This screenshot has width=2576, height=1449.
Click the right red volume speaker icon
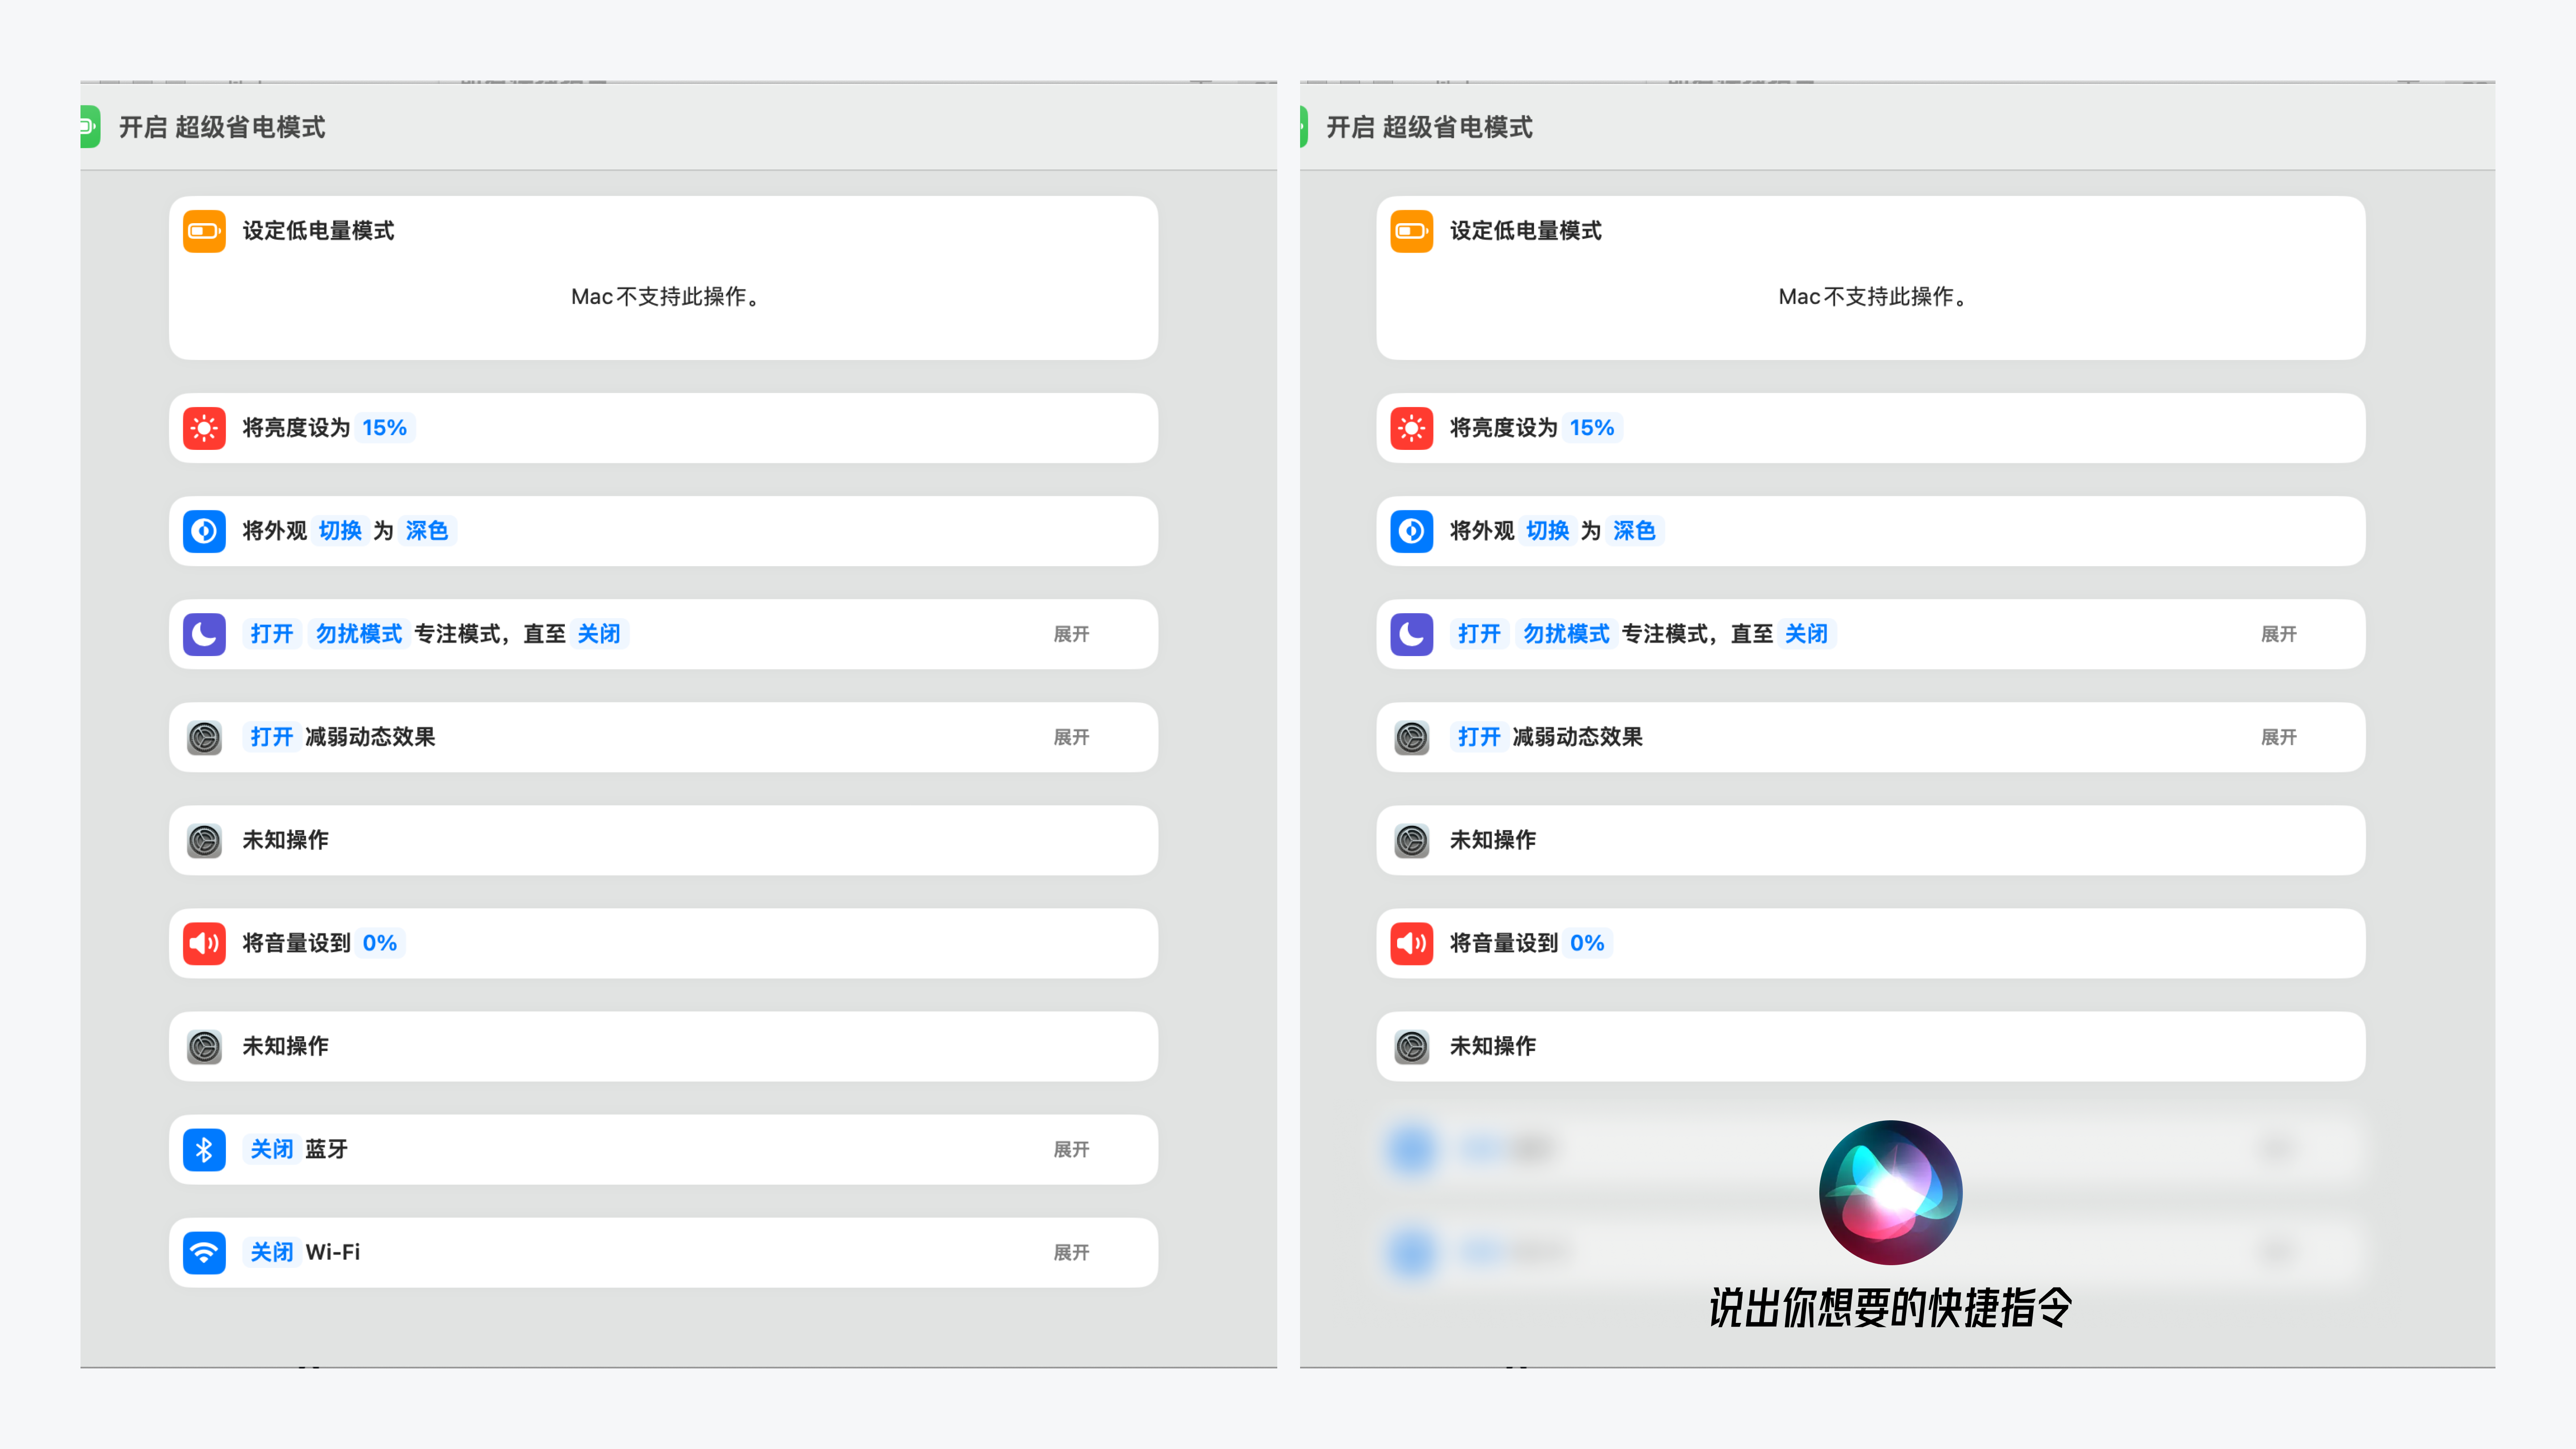(x=1411, y=943)
